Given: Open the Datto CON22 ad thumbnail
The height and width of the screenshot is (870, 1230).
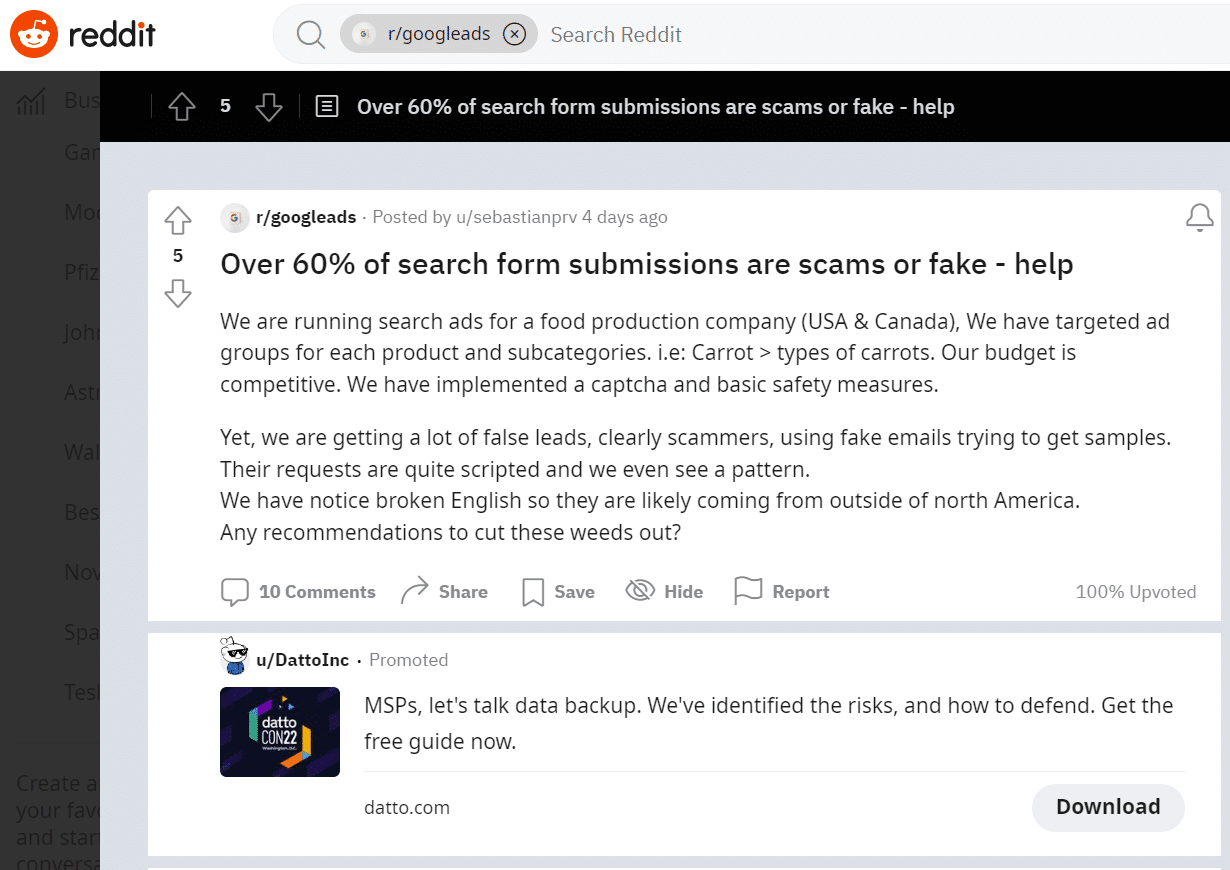Looking at the screenshot, I should (280, 731).
